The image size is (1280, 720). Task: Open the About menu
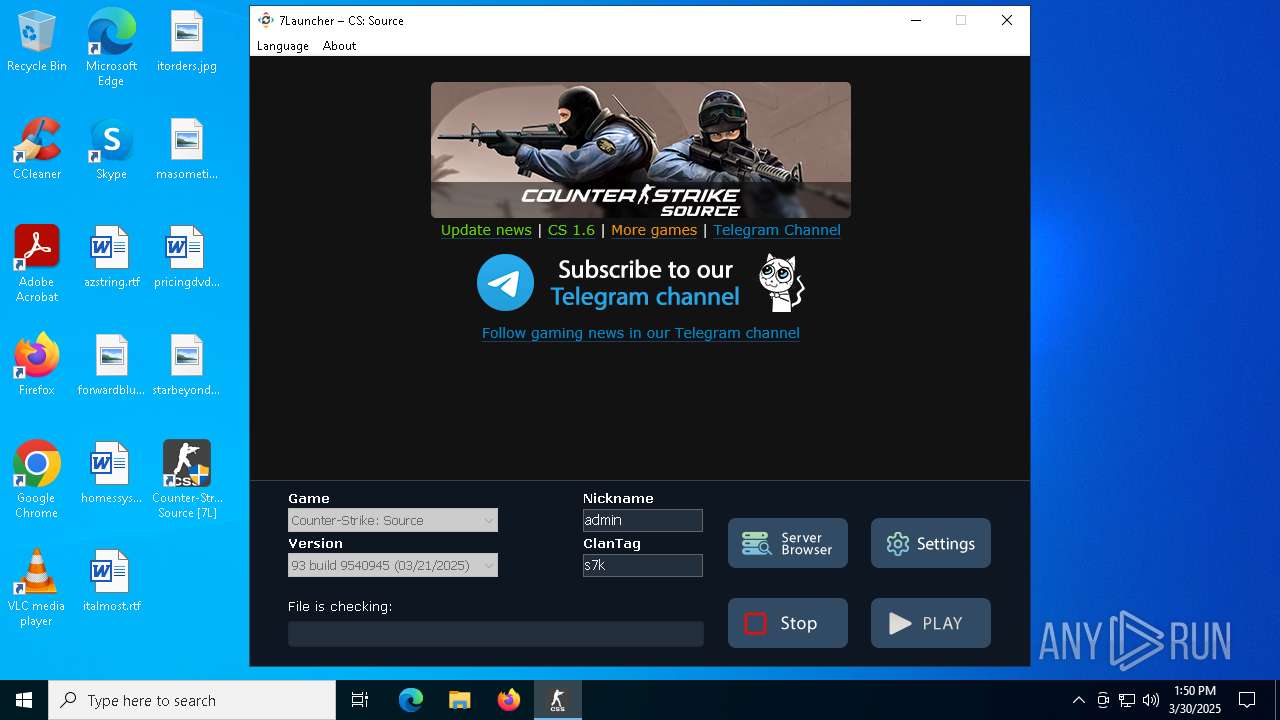[339, 46]
